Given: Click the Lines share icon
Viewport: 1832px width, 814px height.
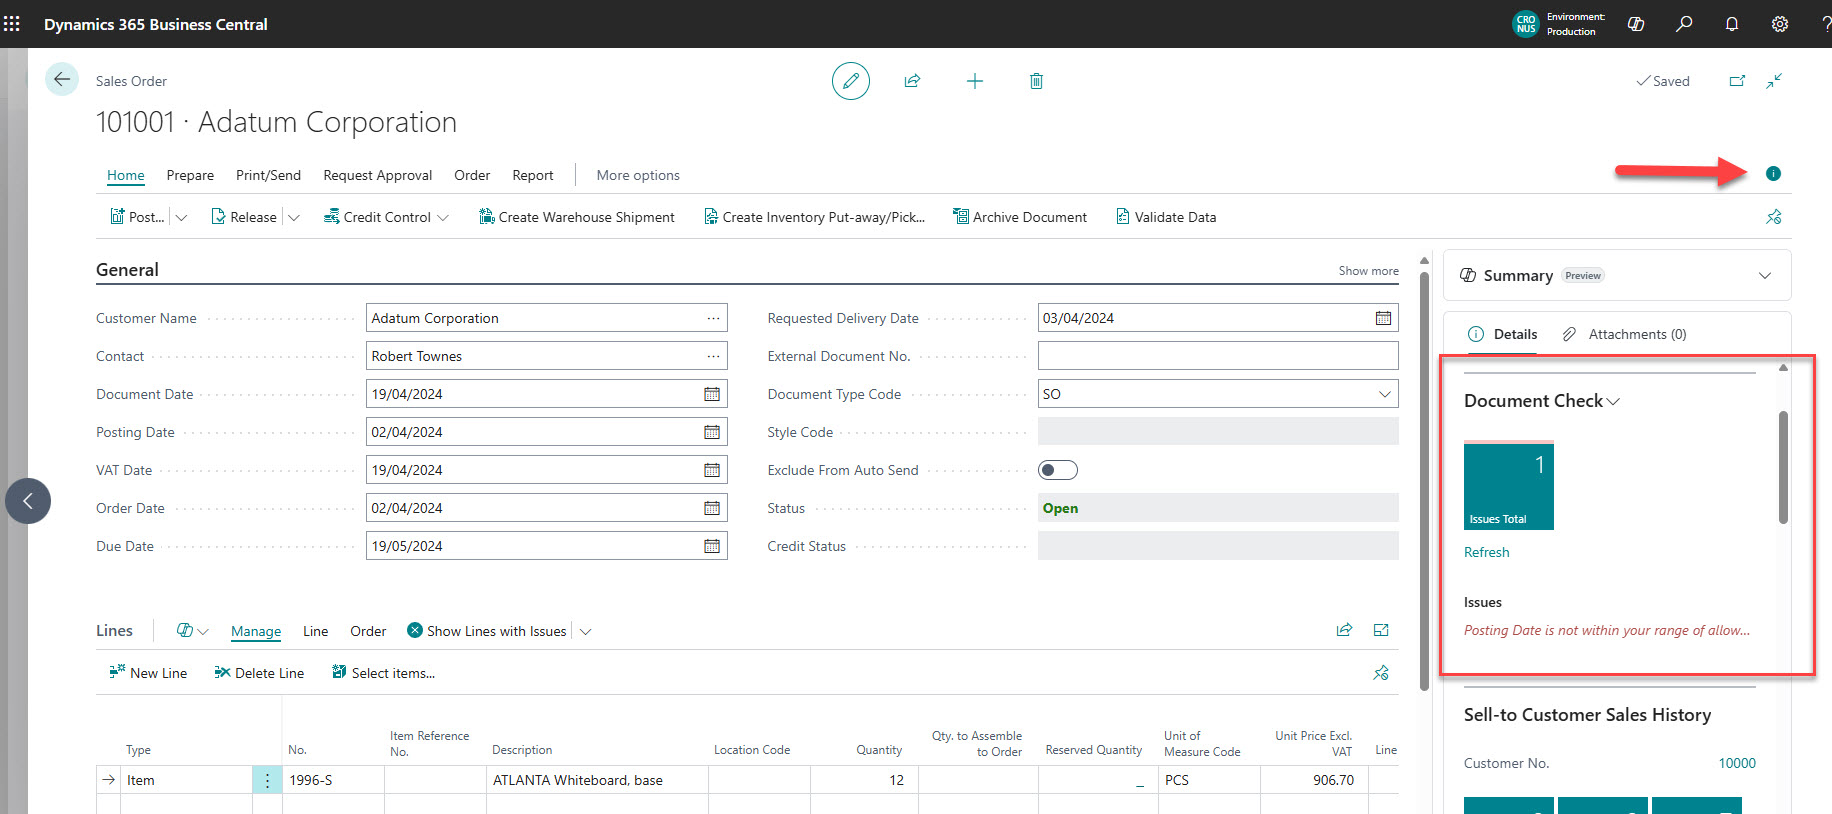Looking at the screenshot, I should pos(1344,630).
